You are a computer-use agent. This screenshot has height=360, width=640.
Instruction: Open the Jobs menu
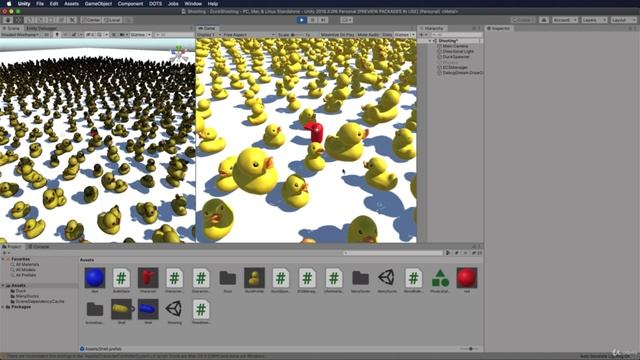(x=173, y=4)
